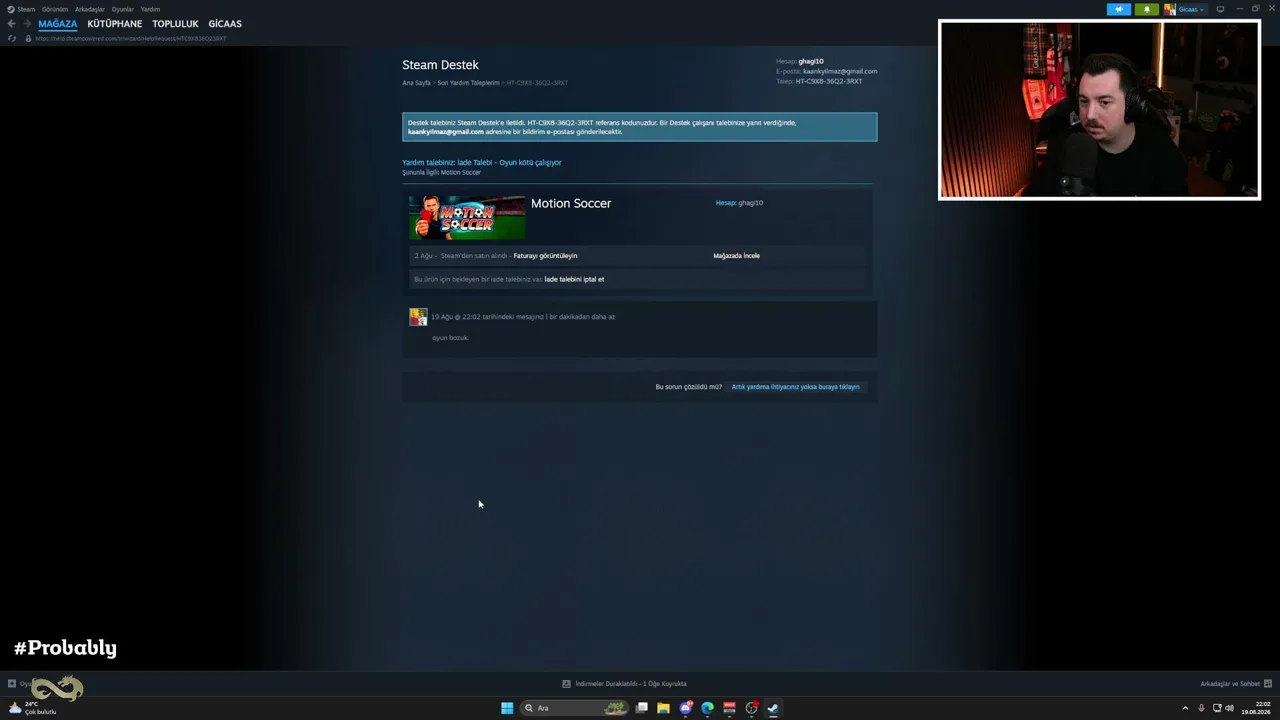The width and height of the screenshot is (1280, 720).
Task: Open the blue megaphone announcements button
Action: (1118, 9)
